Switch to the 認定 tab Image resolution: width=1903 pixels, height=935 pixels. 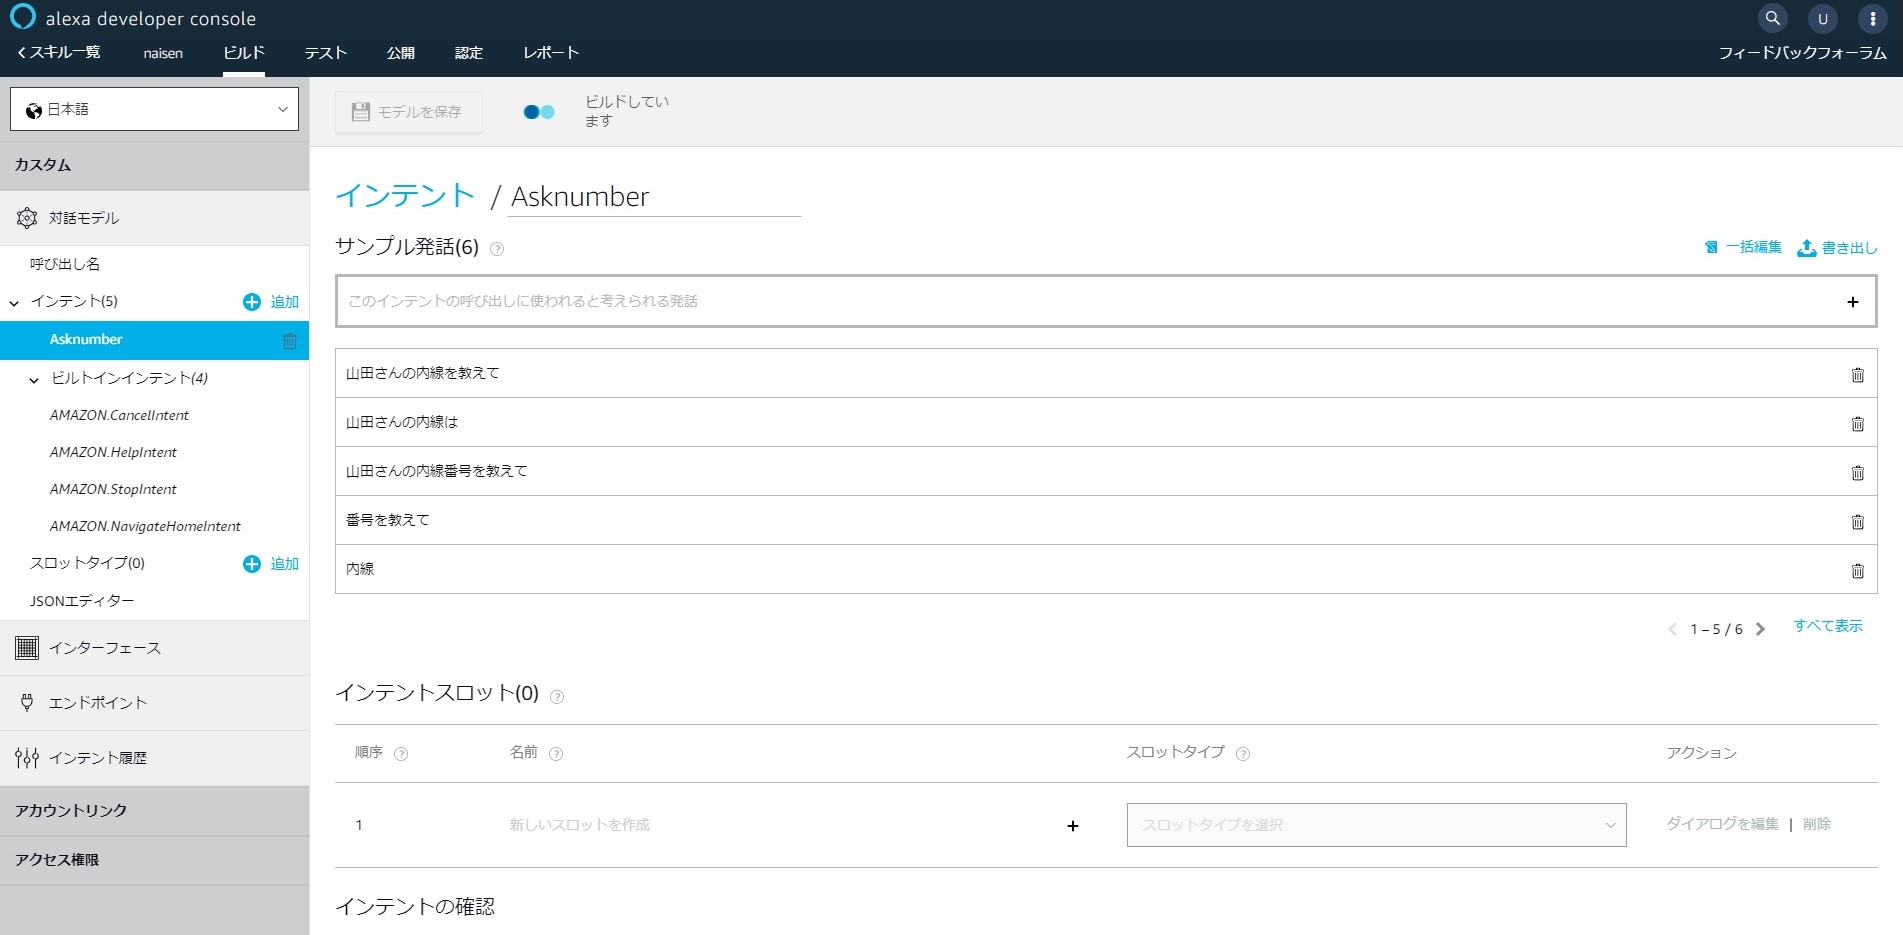[x=468, y=53]
